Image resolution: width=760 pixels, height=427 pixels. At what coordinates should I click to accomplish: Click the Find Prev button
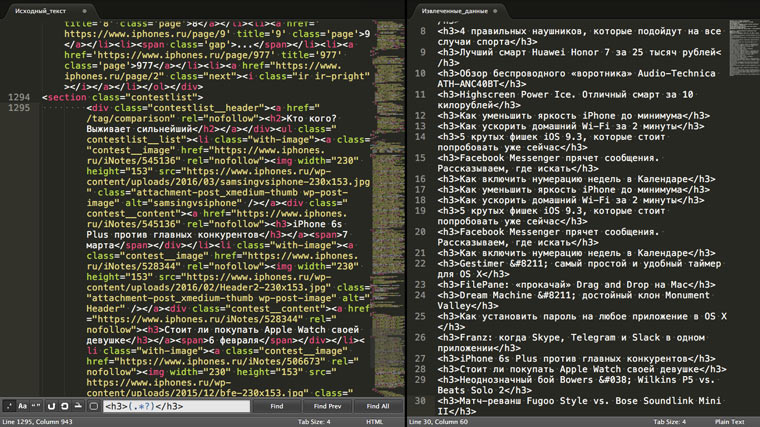tap(328, 406)
